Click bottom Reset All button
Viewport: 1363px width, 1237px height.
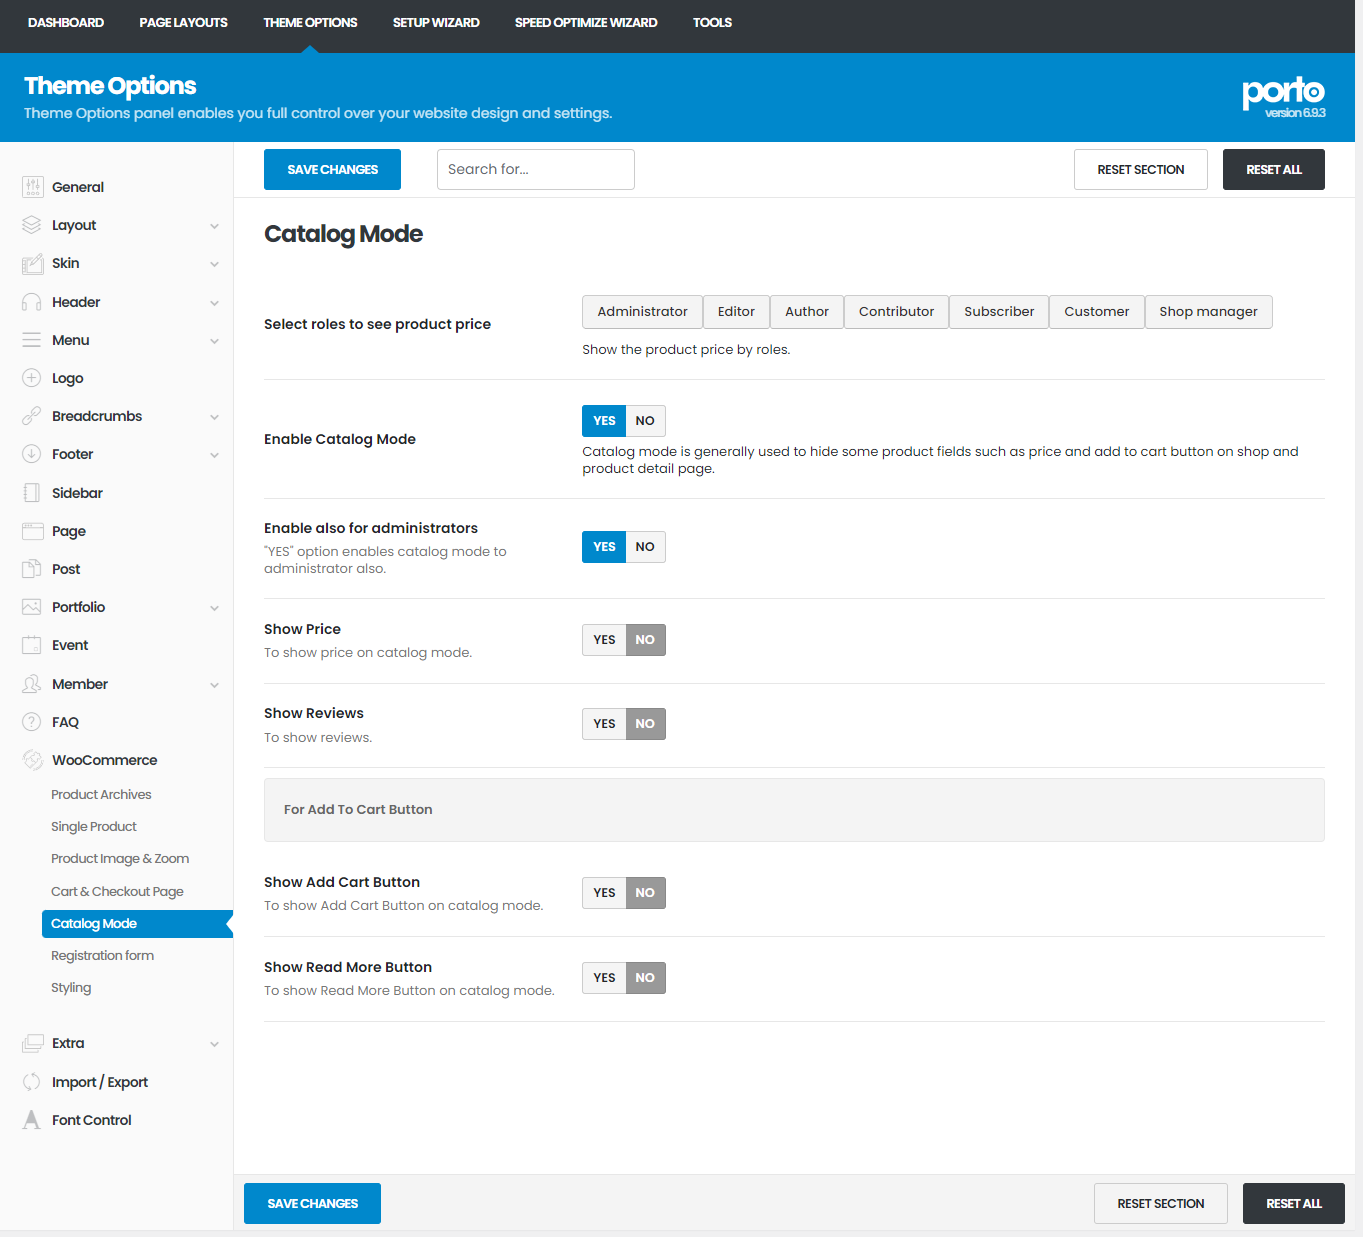[x=1294, y=1204]
